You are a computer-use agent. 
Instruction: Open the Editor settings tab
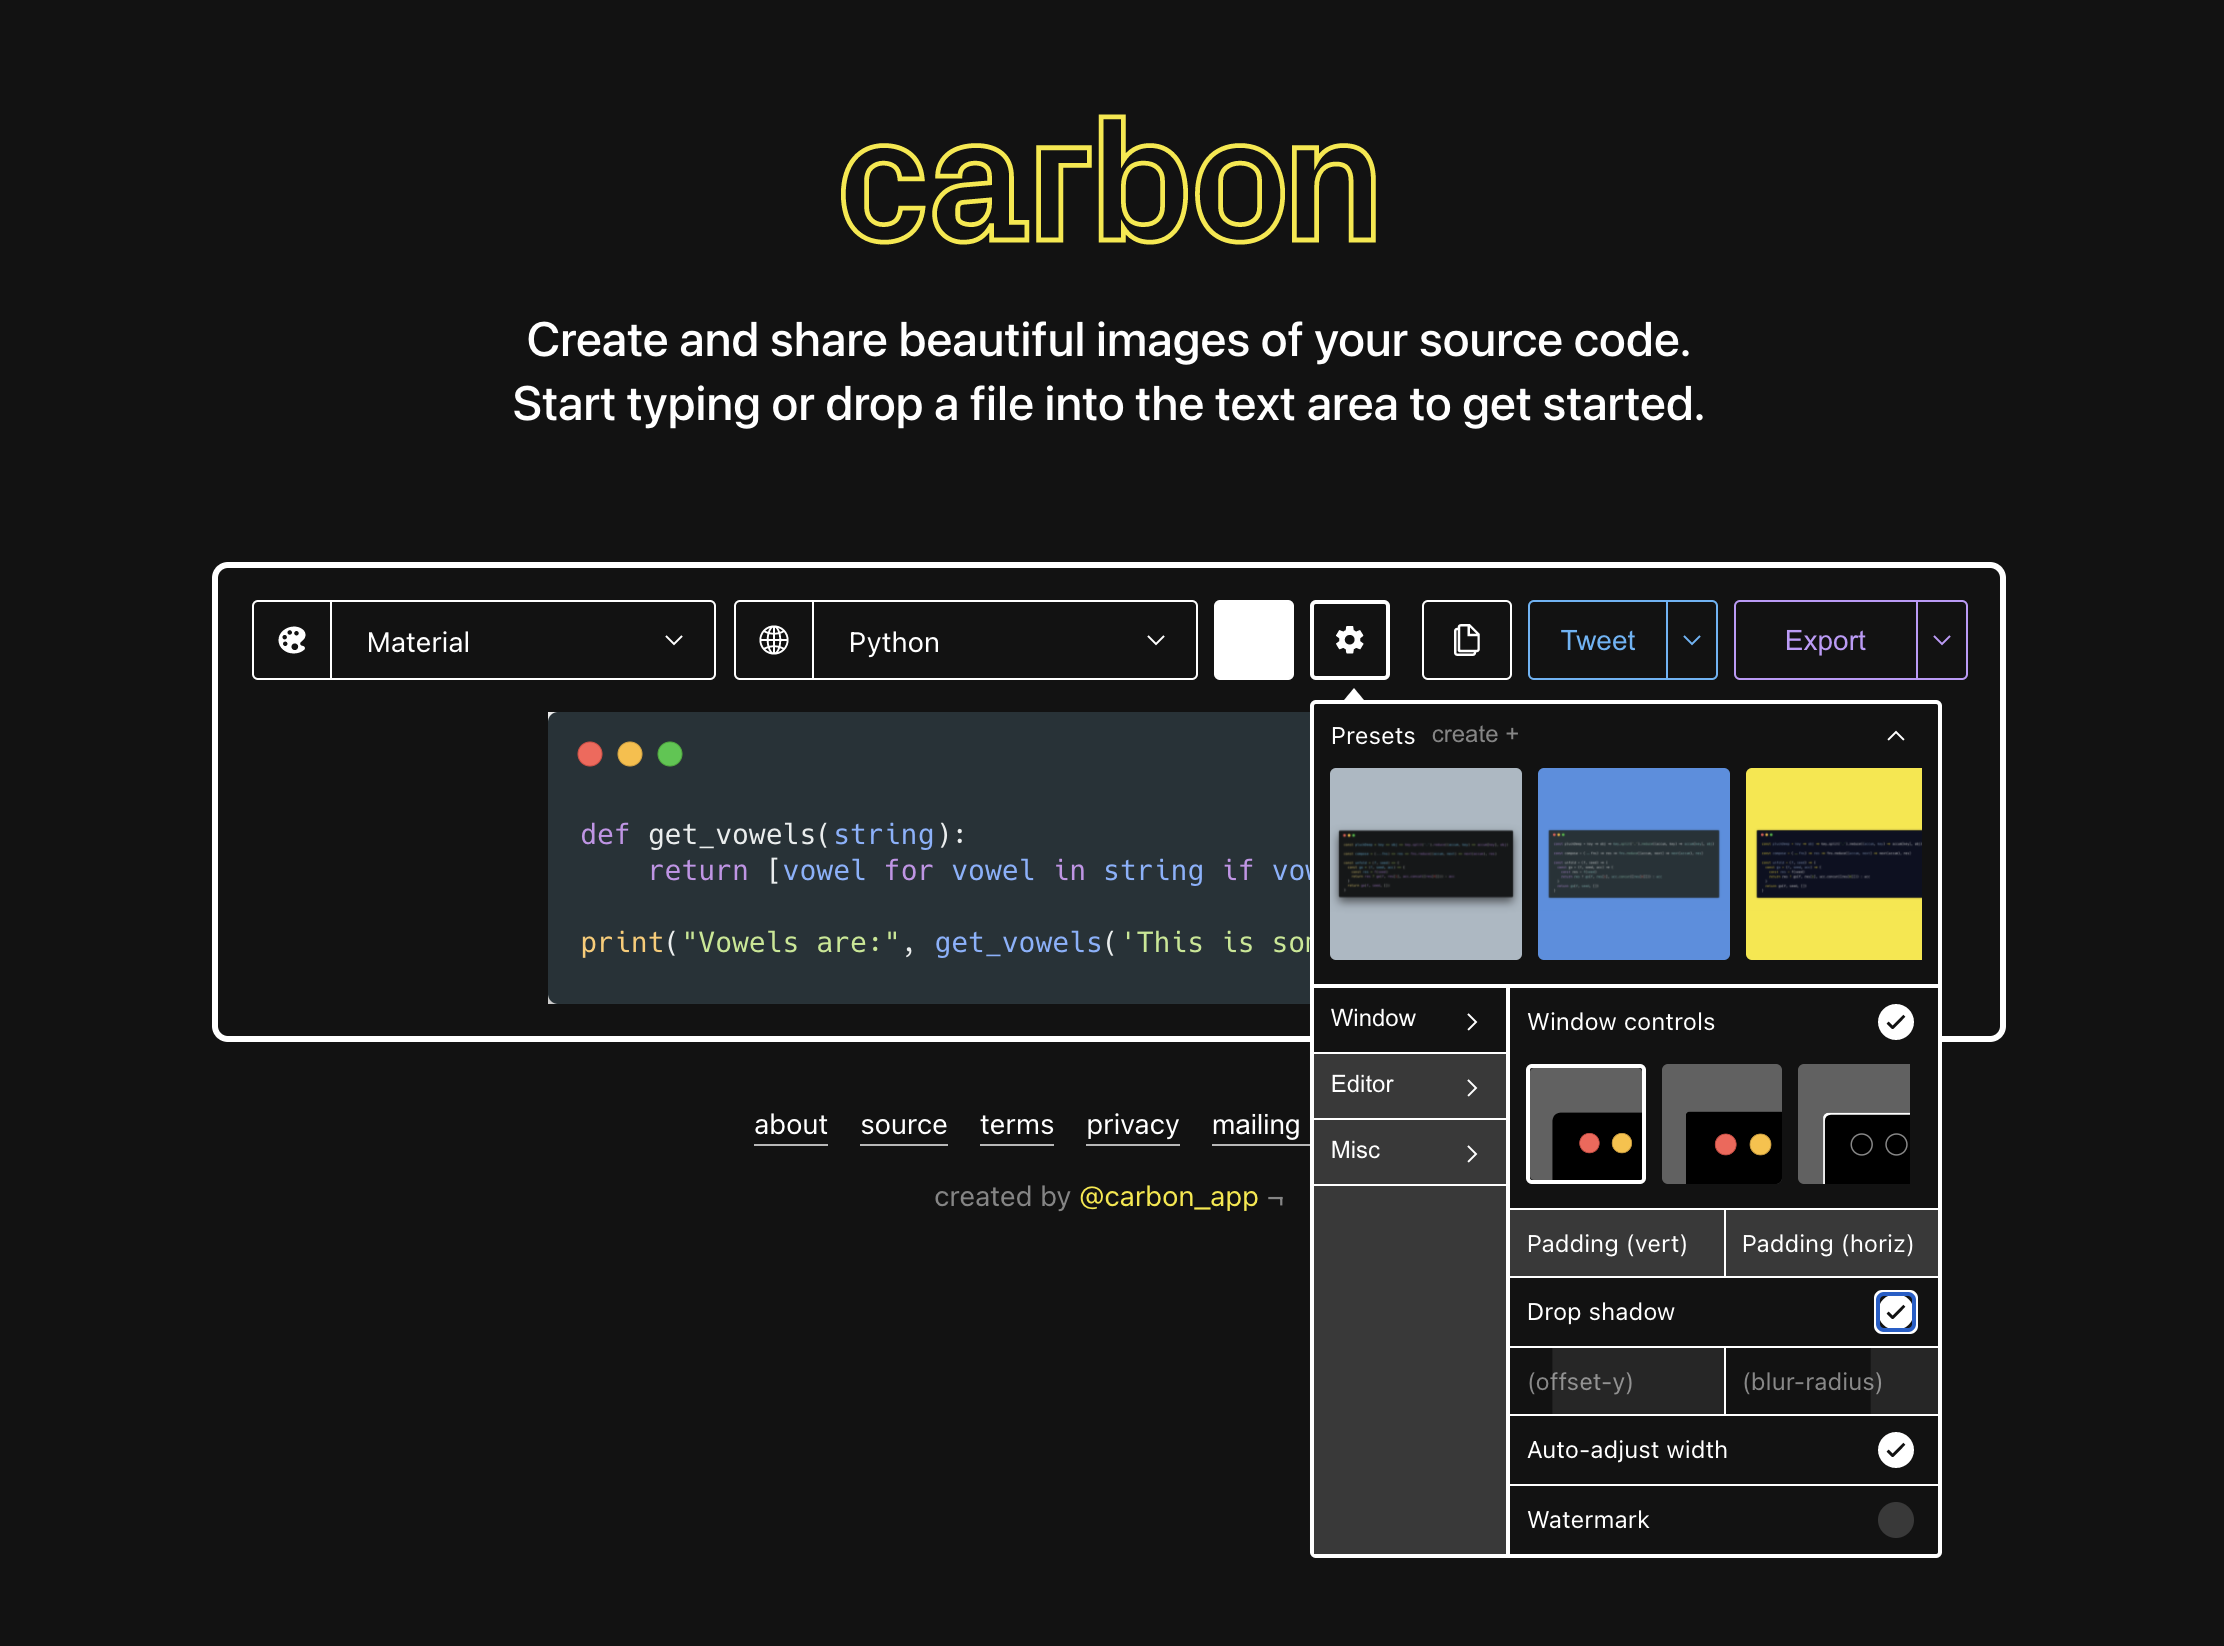[x=1410, y=1086]
